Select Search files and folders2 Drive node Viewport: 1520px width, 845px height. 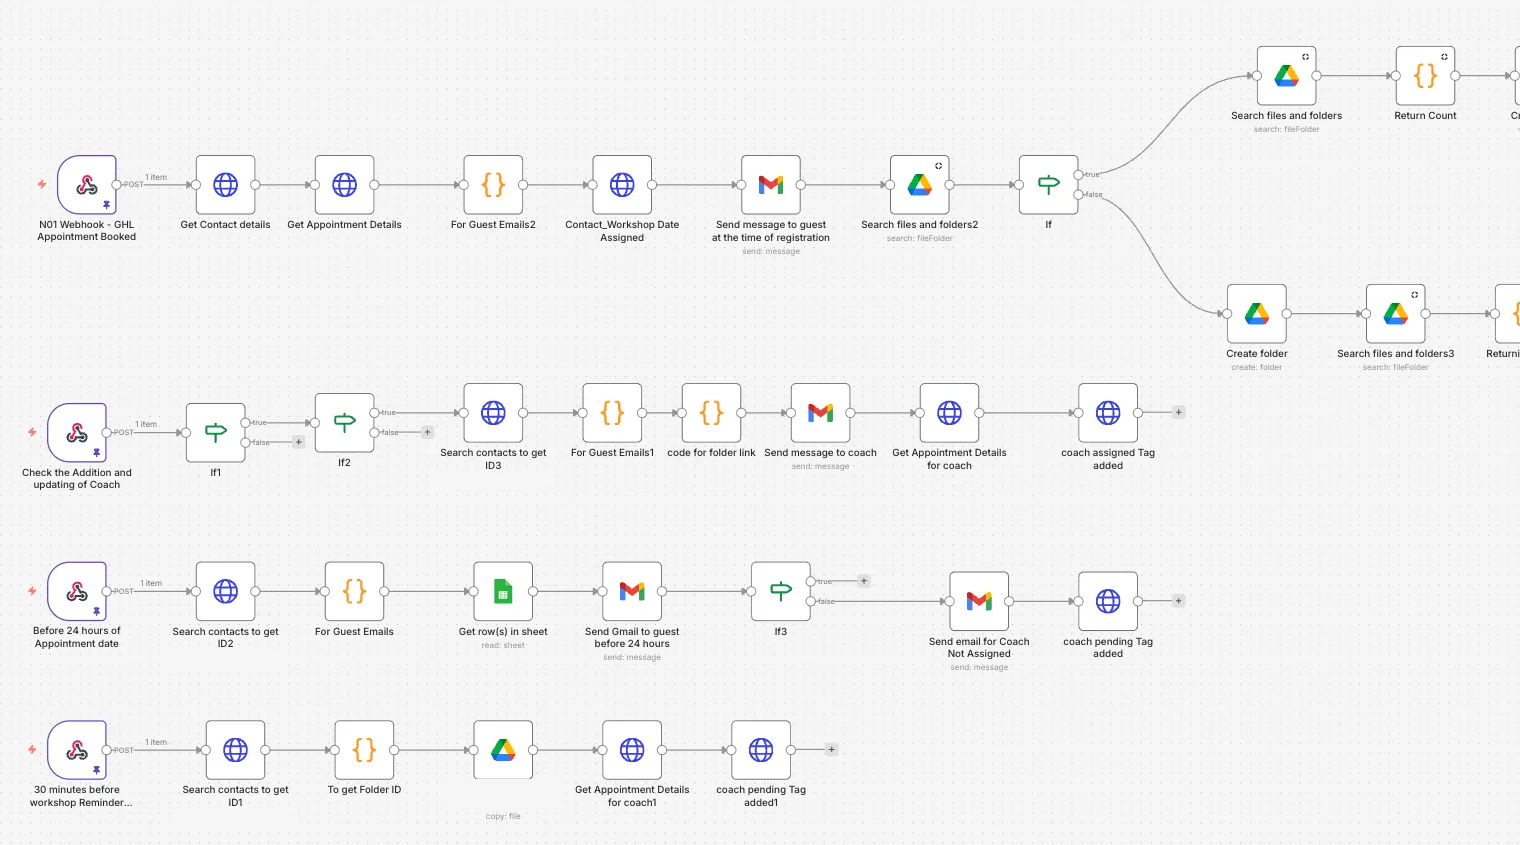[920, 184]
